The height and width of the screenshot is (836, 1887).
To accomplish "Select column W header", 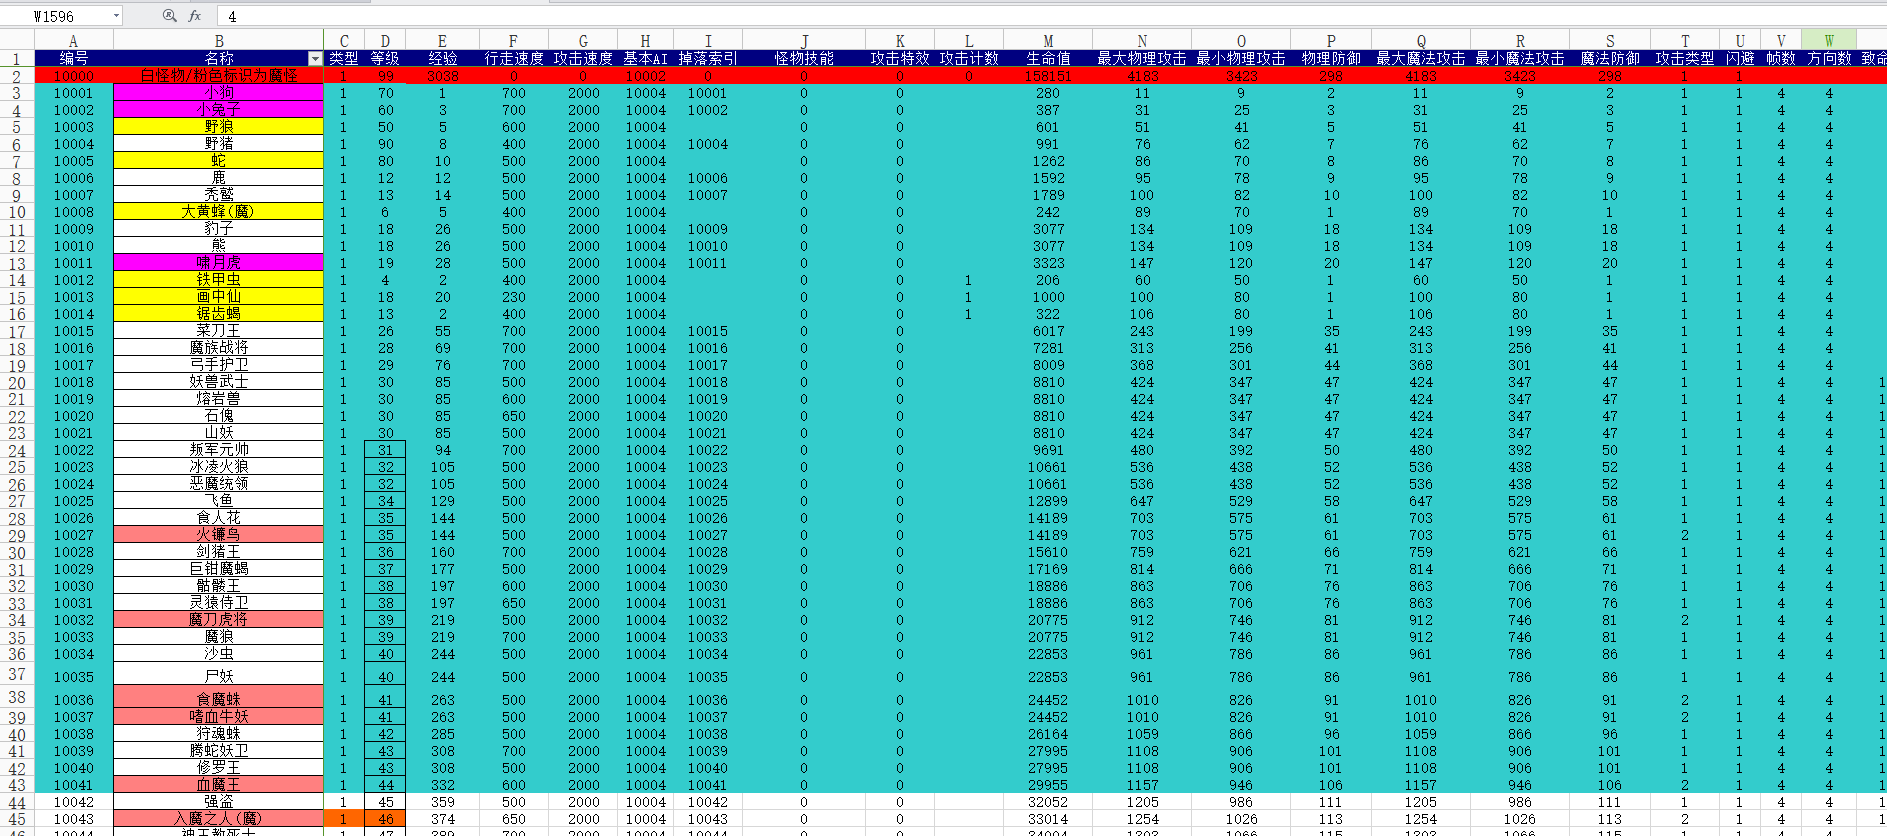I will [1829, 41].
